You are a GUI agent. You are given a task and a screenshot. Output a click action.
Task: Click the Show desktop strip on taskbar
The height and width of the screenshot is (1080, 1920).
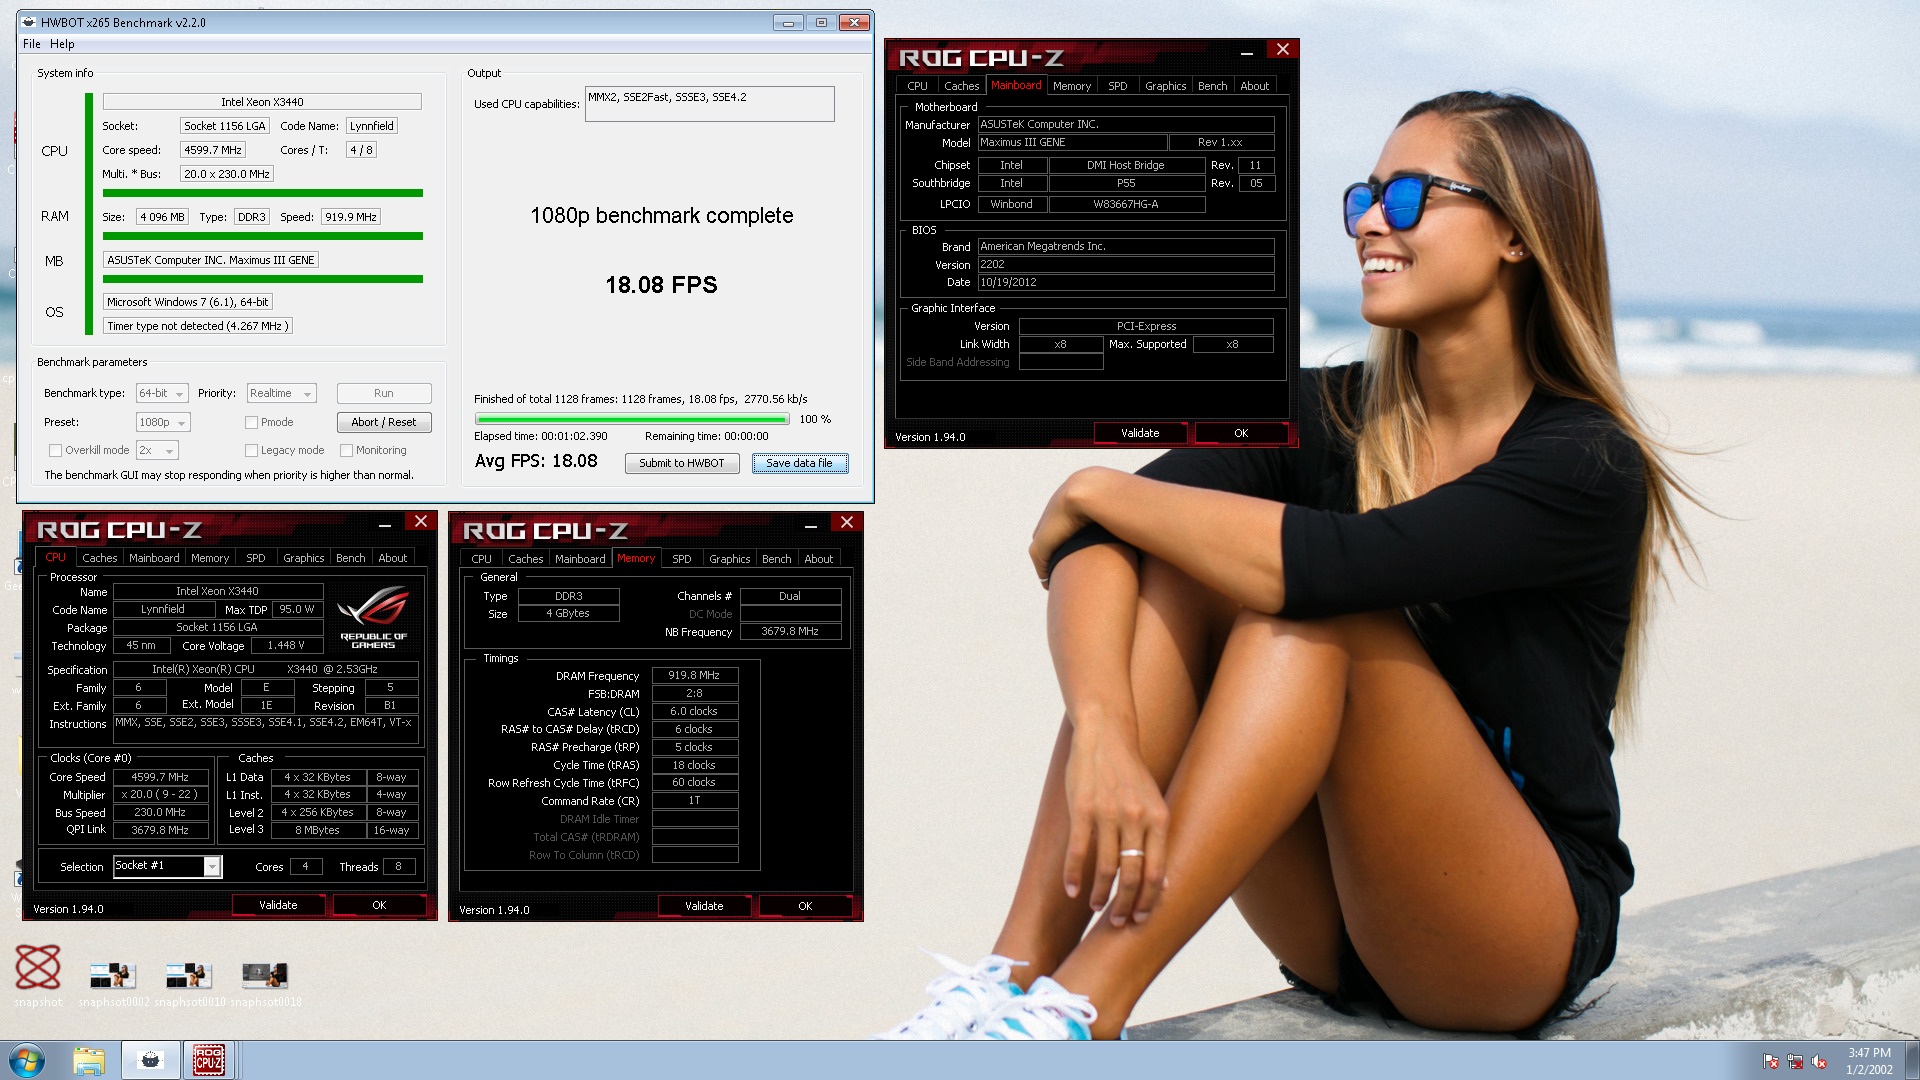(x=1913, y=1060)
